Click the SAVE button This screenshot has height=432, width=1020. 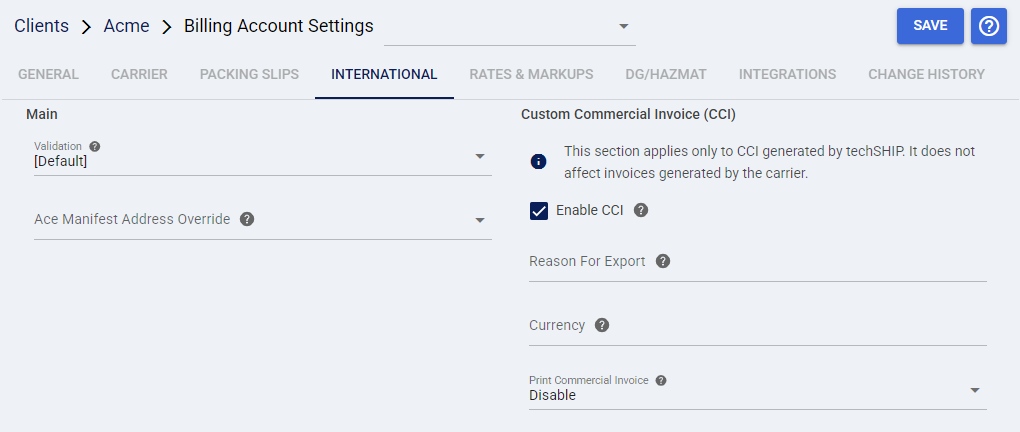tap(930, 26)
